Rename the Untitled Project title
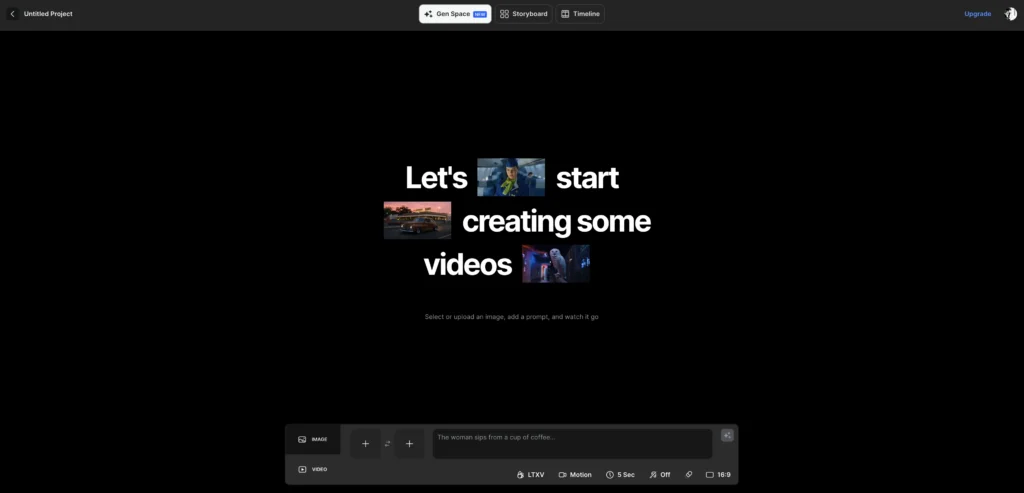The width and height of the screenshot is (1024, 493). pos(48,14)
